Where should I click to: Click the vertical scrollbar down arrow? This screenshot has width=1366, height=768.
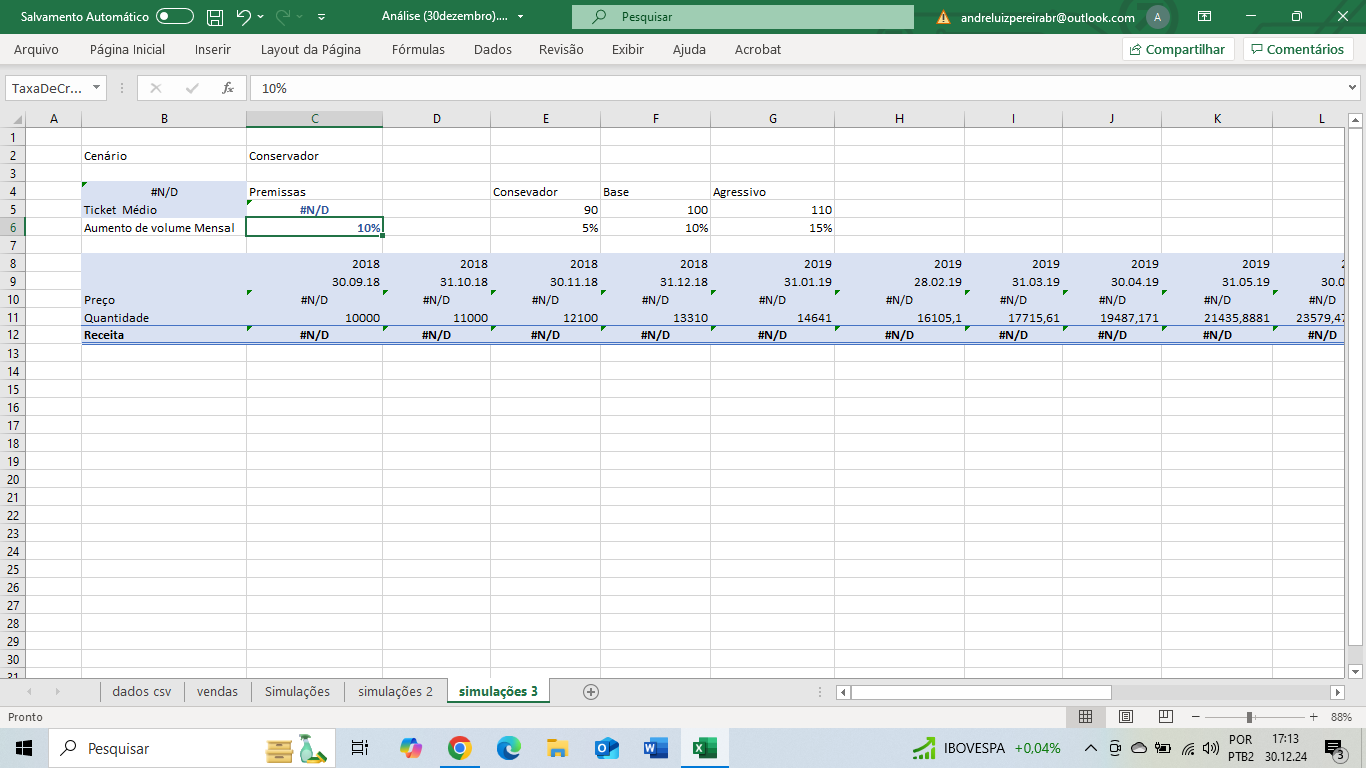tap(1355, 671)
